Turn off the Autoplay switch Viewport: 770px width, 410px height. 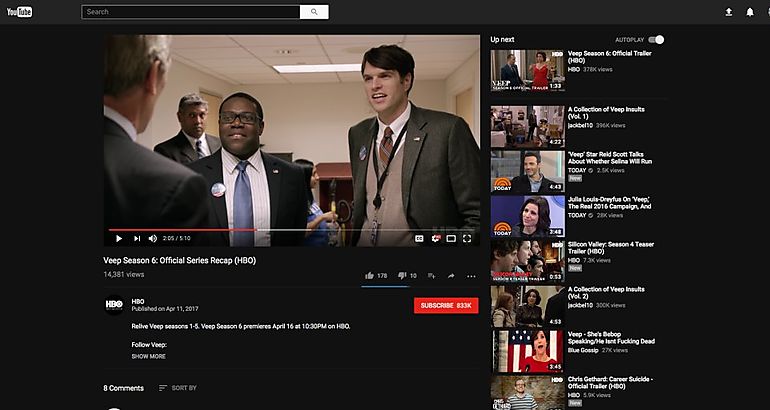click(656, 40)
